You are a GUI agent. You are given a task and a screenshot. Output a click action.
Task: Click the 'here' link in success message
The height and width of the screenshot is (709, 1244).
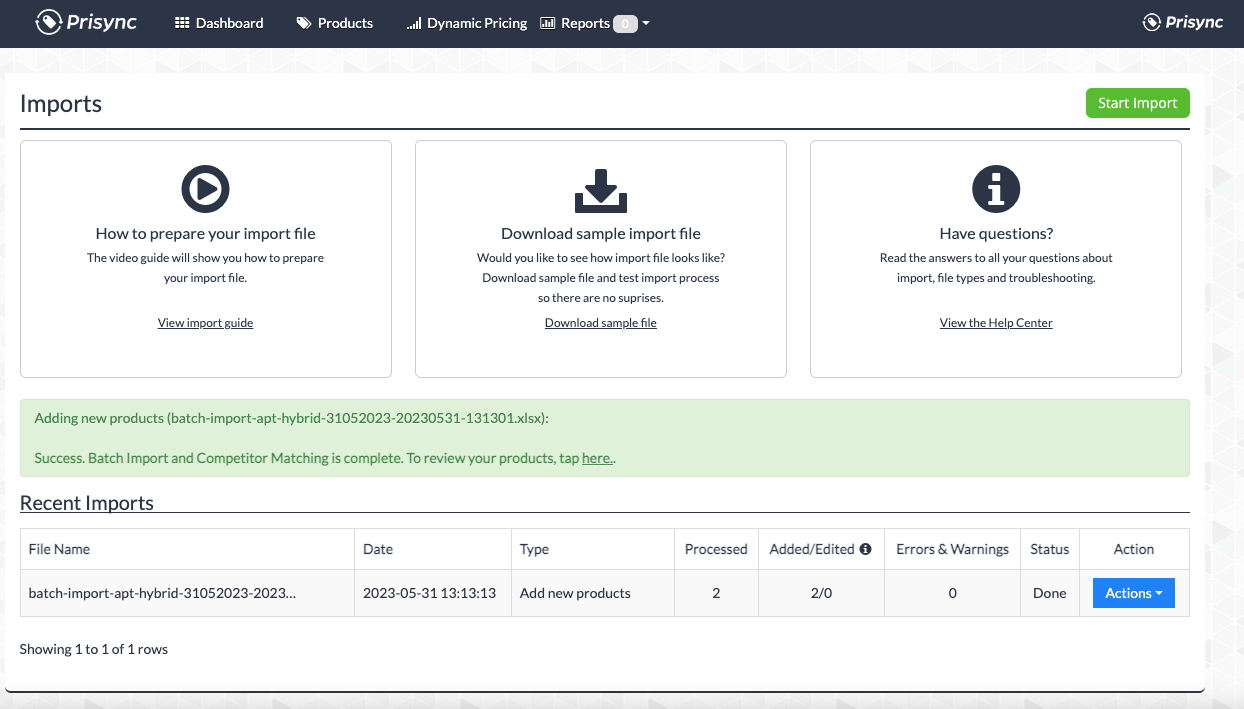pos(596,459)
